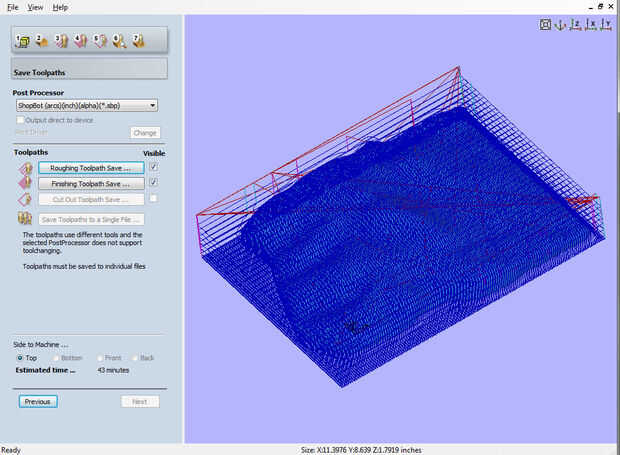Go back with the Previous button
The height and width of the screenshot is (455, 620).
(x=38, y=402)
